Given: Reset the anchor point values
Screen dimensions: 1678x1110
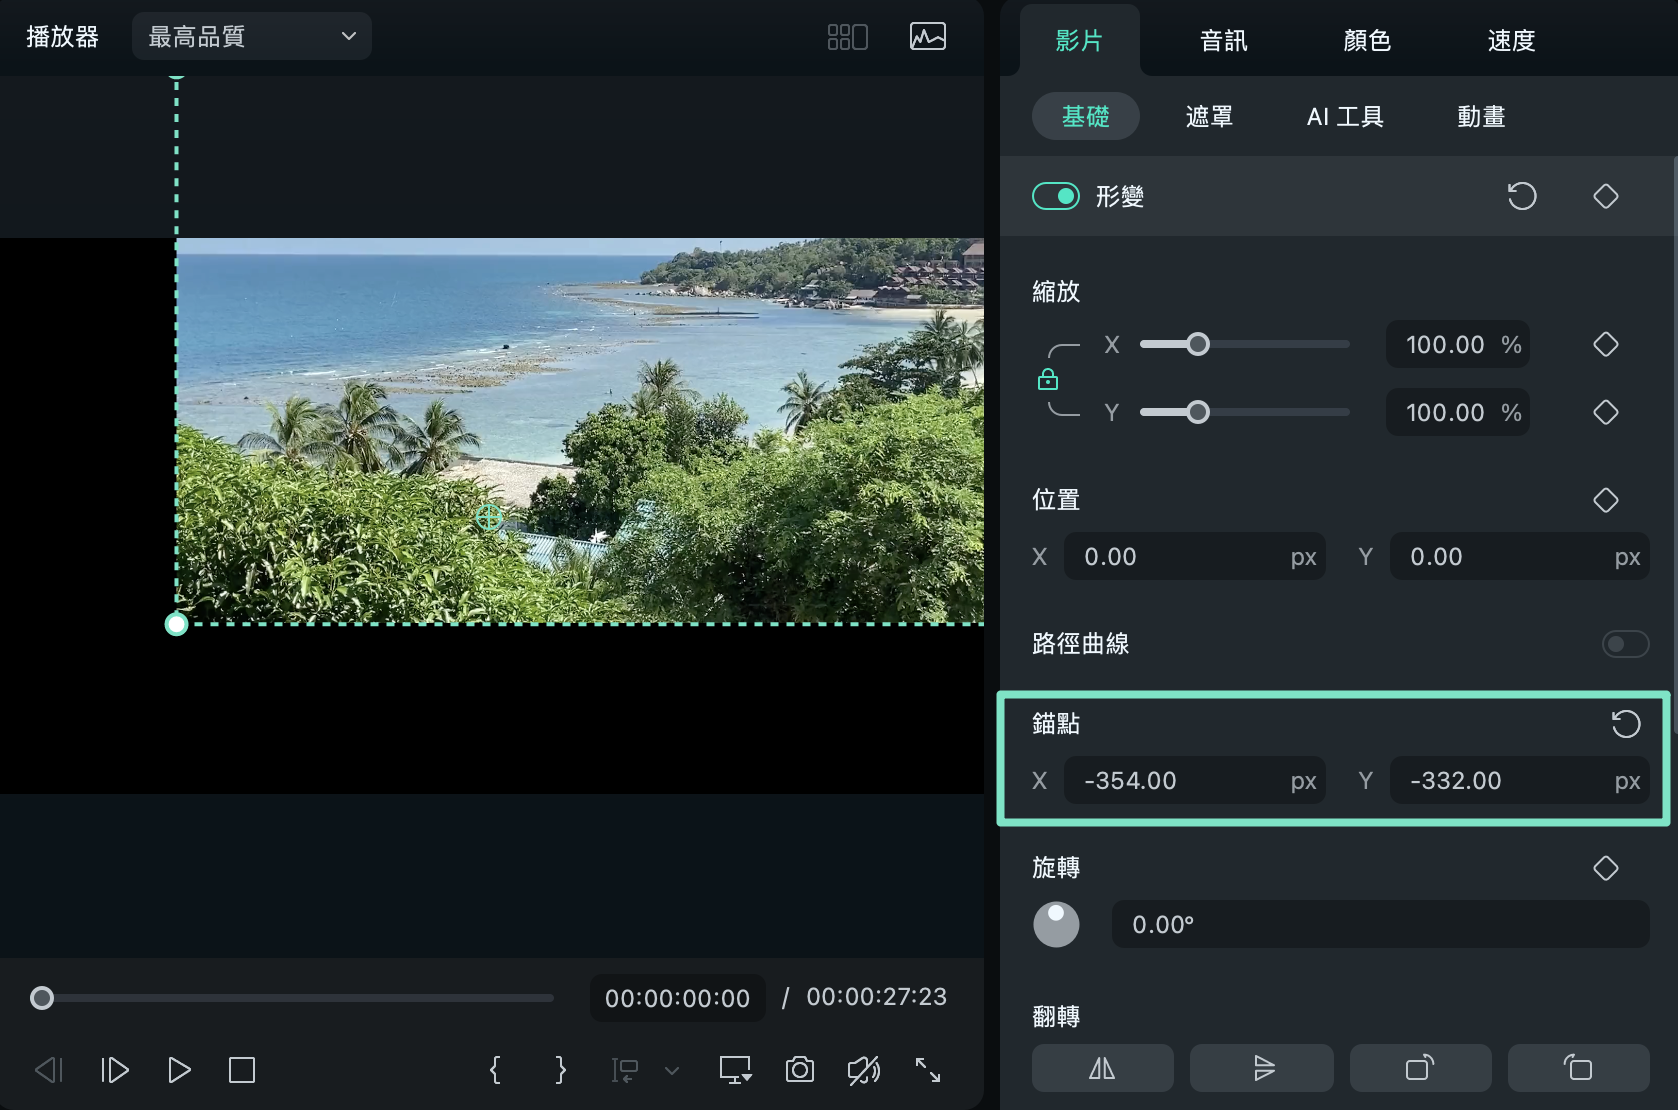Looking at the screenshot, I should point(1625,723).
